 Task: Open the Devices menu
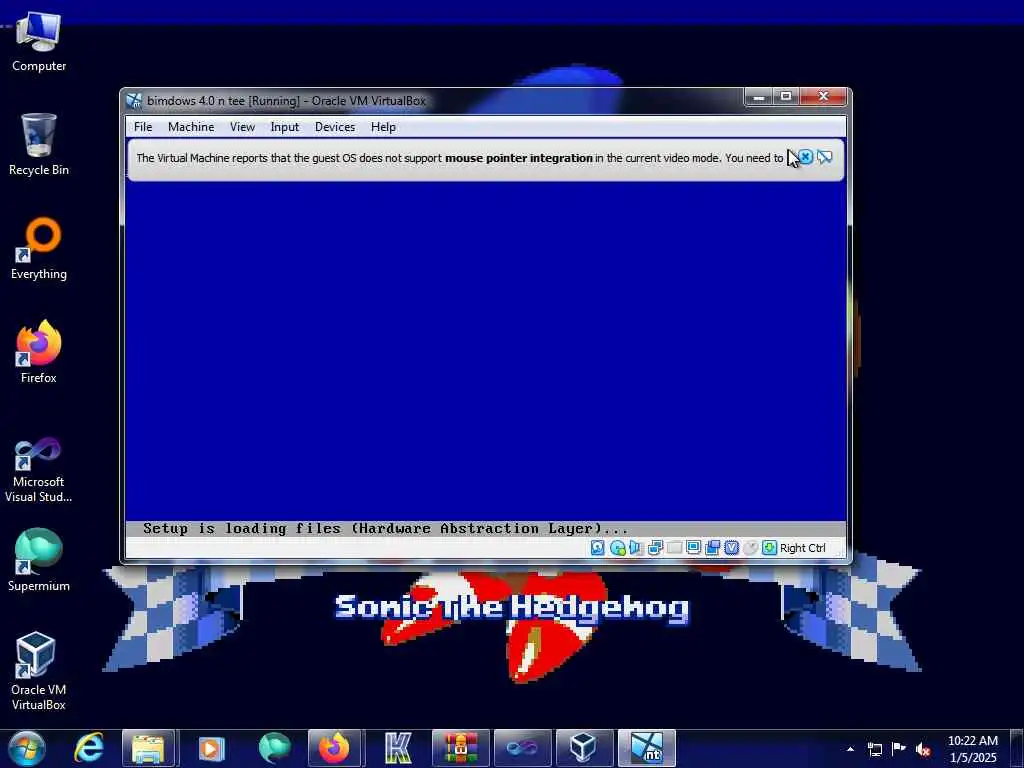(335, 127)
